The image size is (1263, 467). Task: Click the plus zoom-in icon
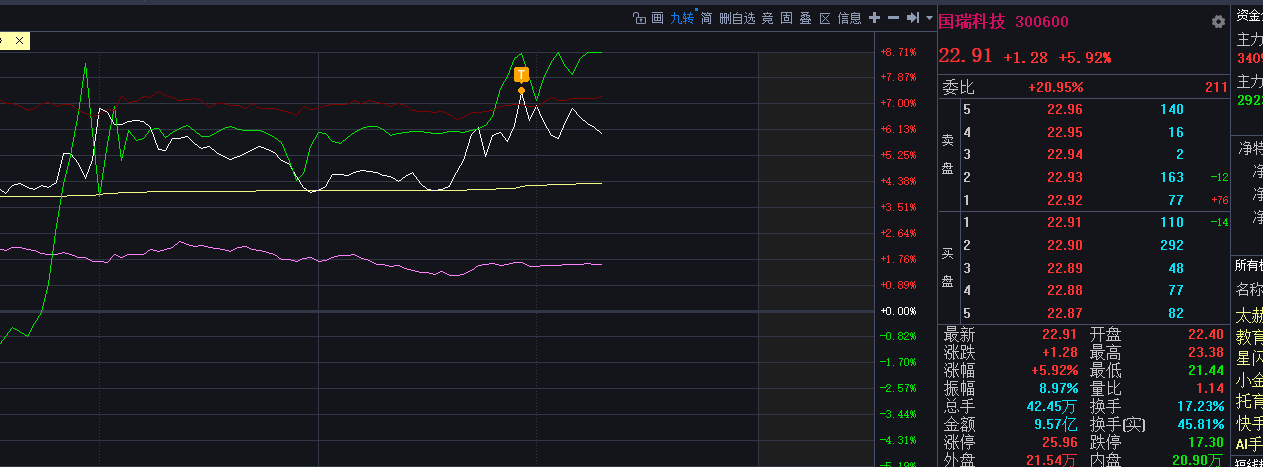point(874,18)
